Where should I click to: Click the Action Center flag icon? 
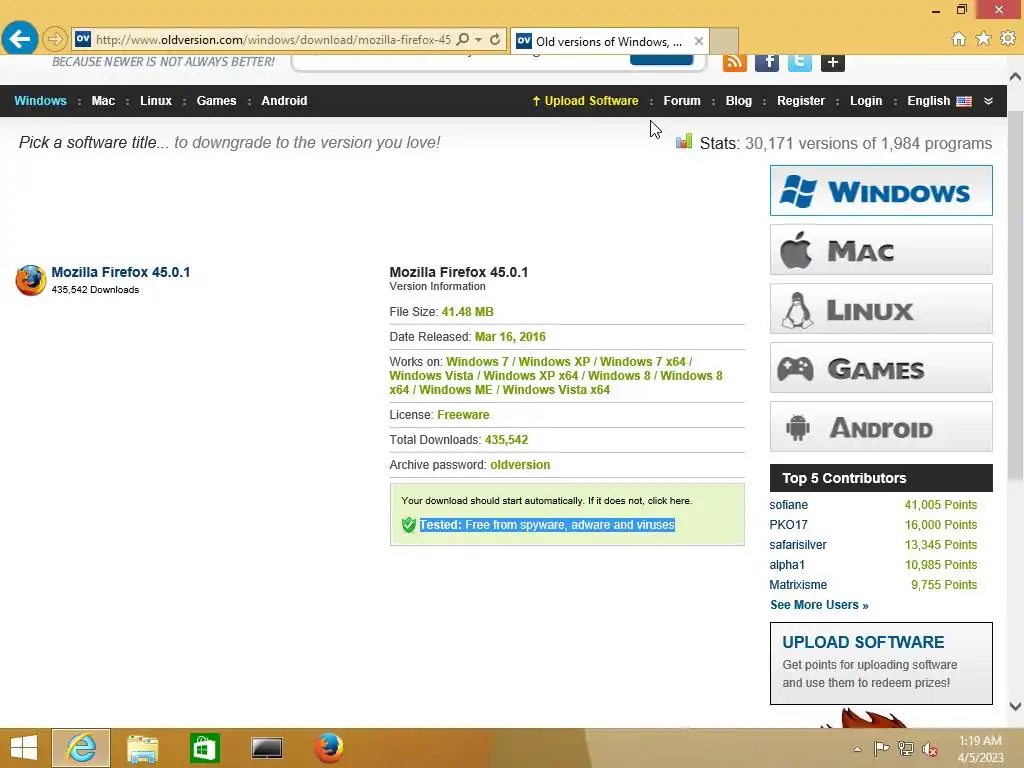click(x=881, y=748)
